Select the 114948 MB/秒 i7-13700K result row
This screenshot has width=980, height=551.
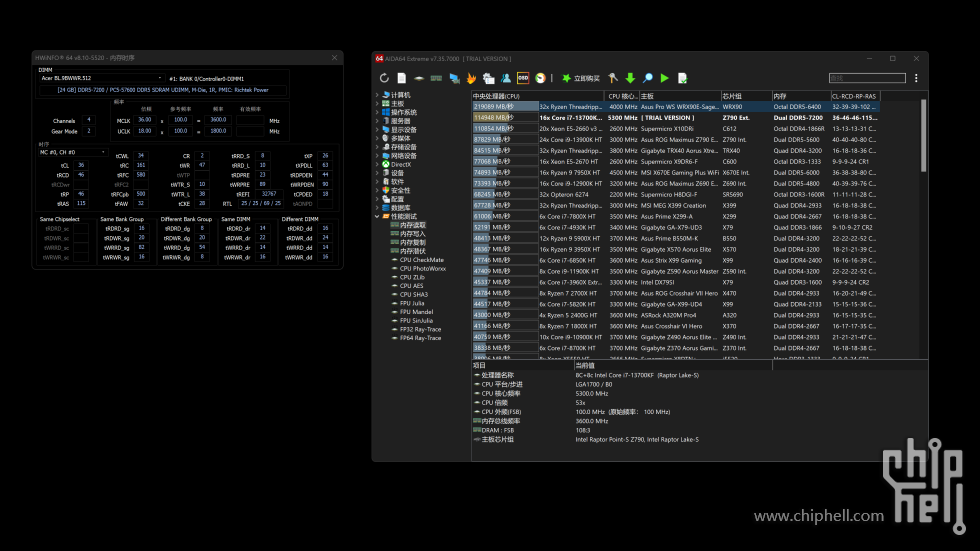(675, 117)
